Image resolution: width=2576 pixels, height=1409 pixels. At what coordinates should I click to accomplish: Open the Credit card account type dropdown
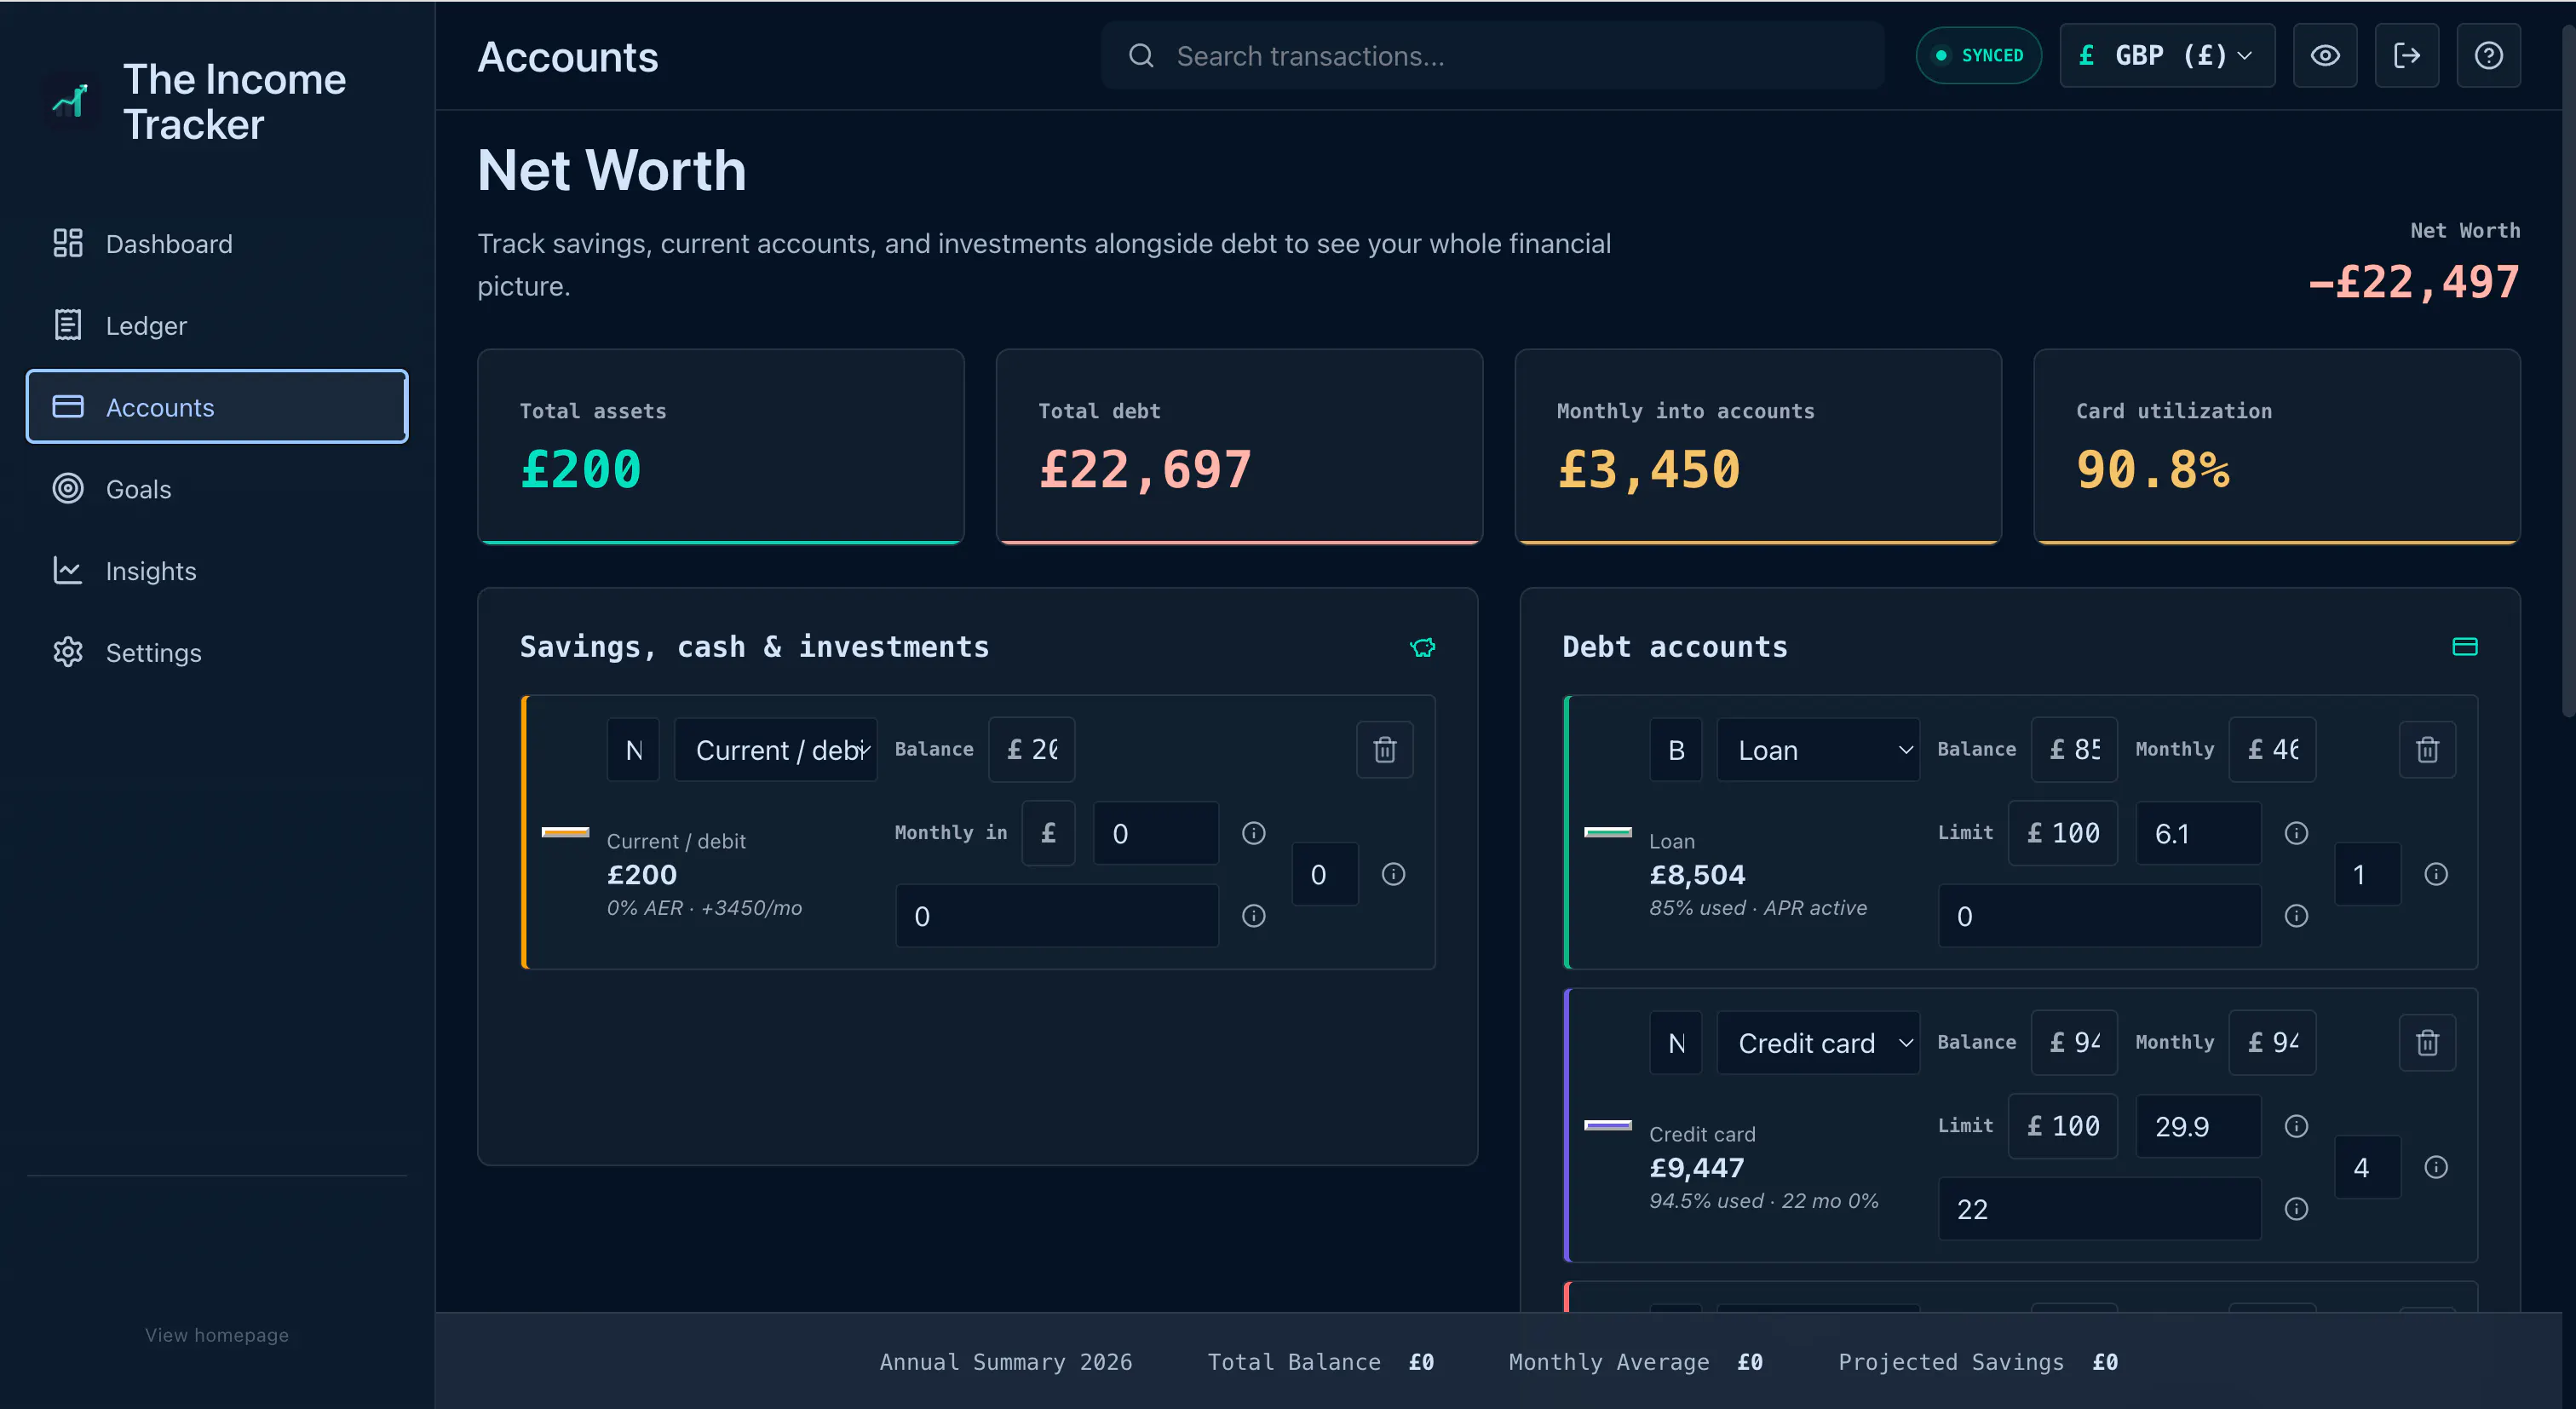(1818, 1043)
